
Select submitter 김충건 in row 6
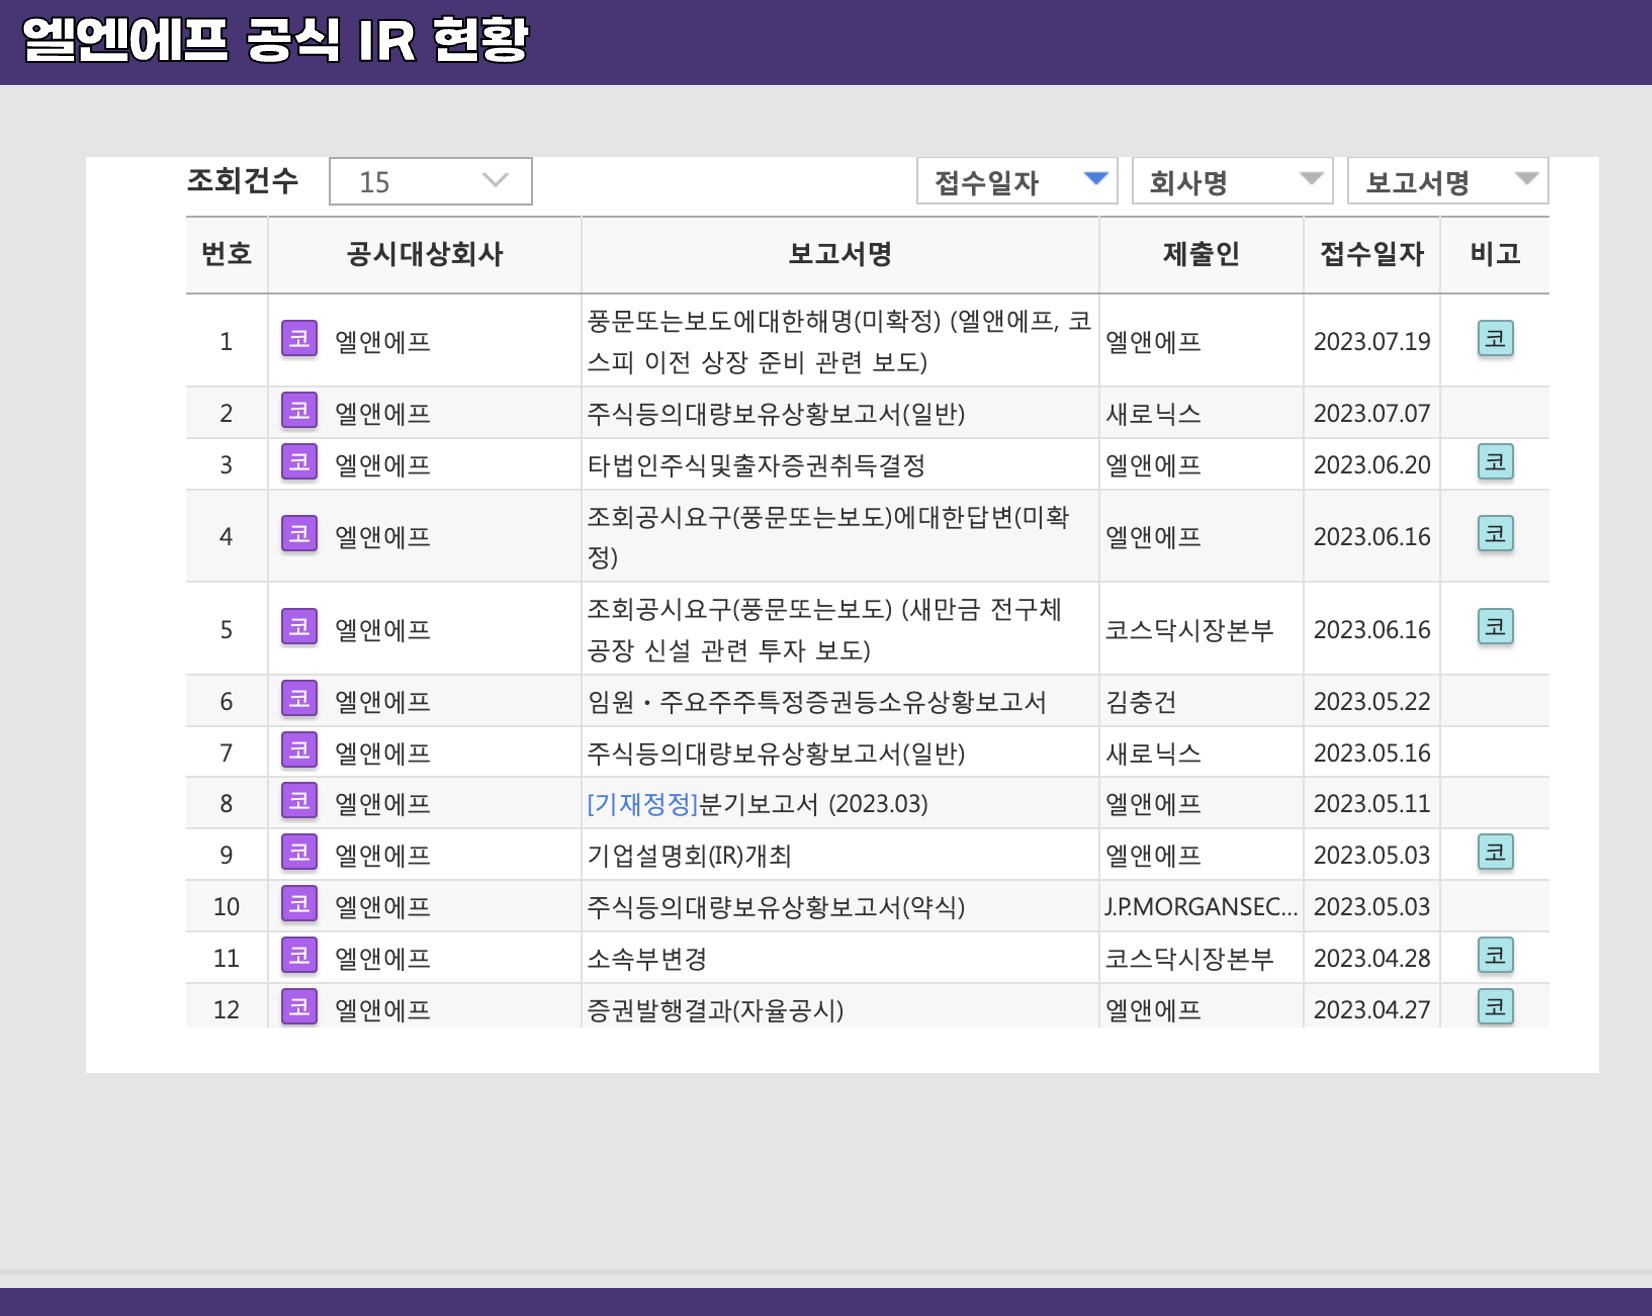[1141, 702]
